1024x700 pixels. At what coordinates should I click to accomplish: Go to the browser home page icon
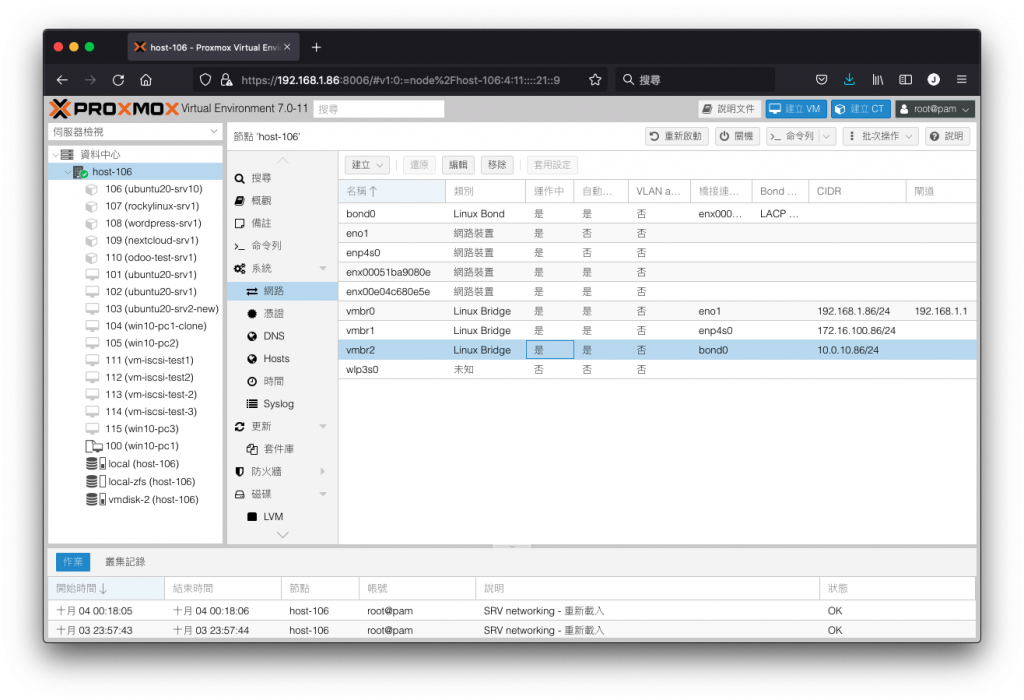146,80
